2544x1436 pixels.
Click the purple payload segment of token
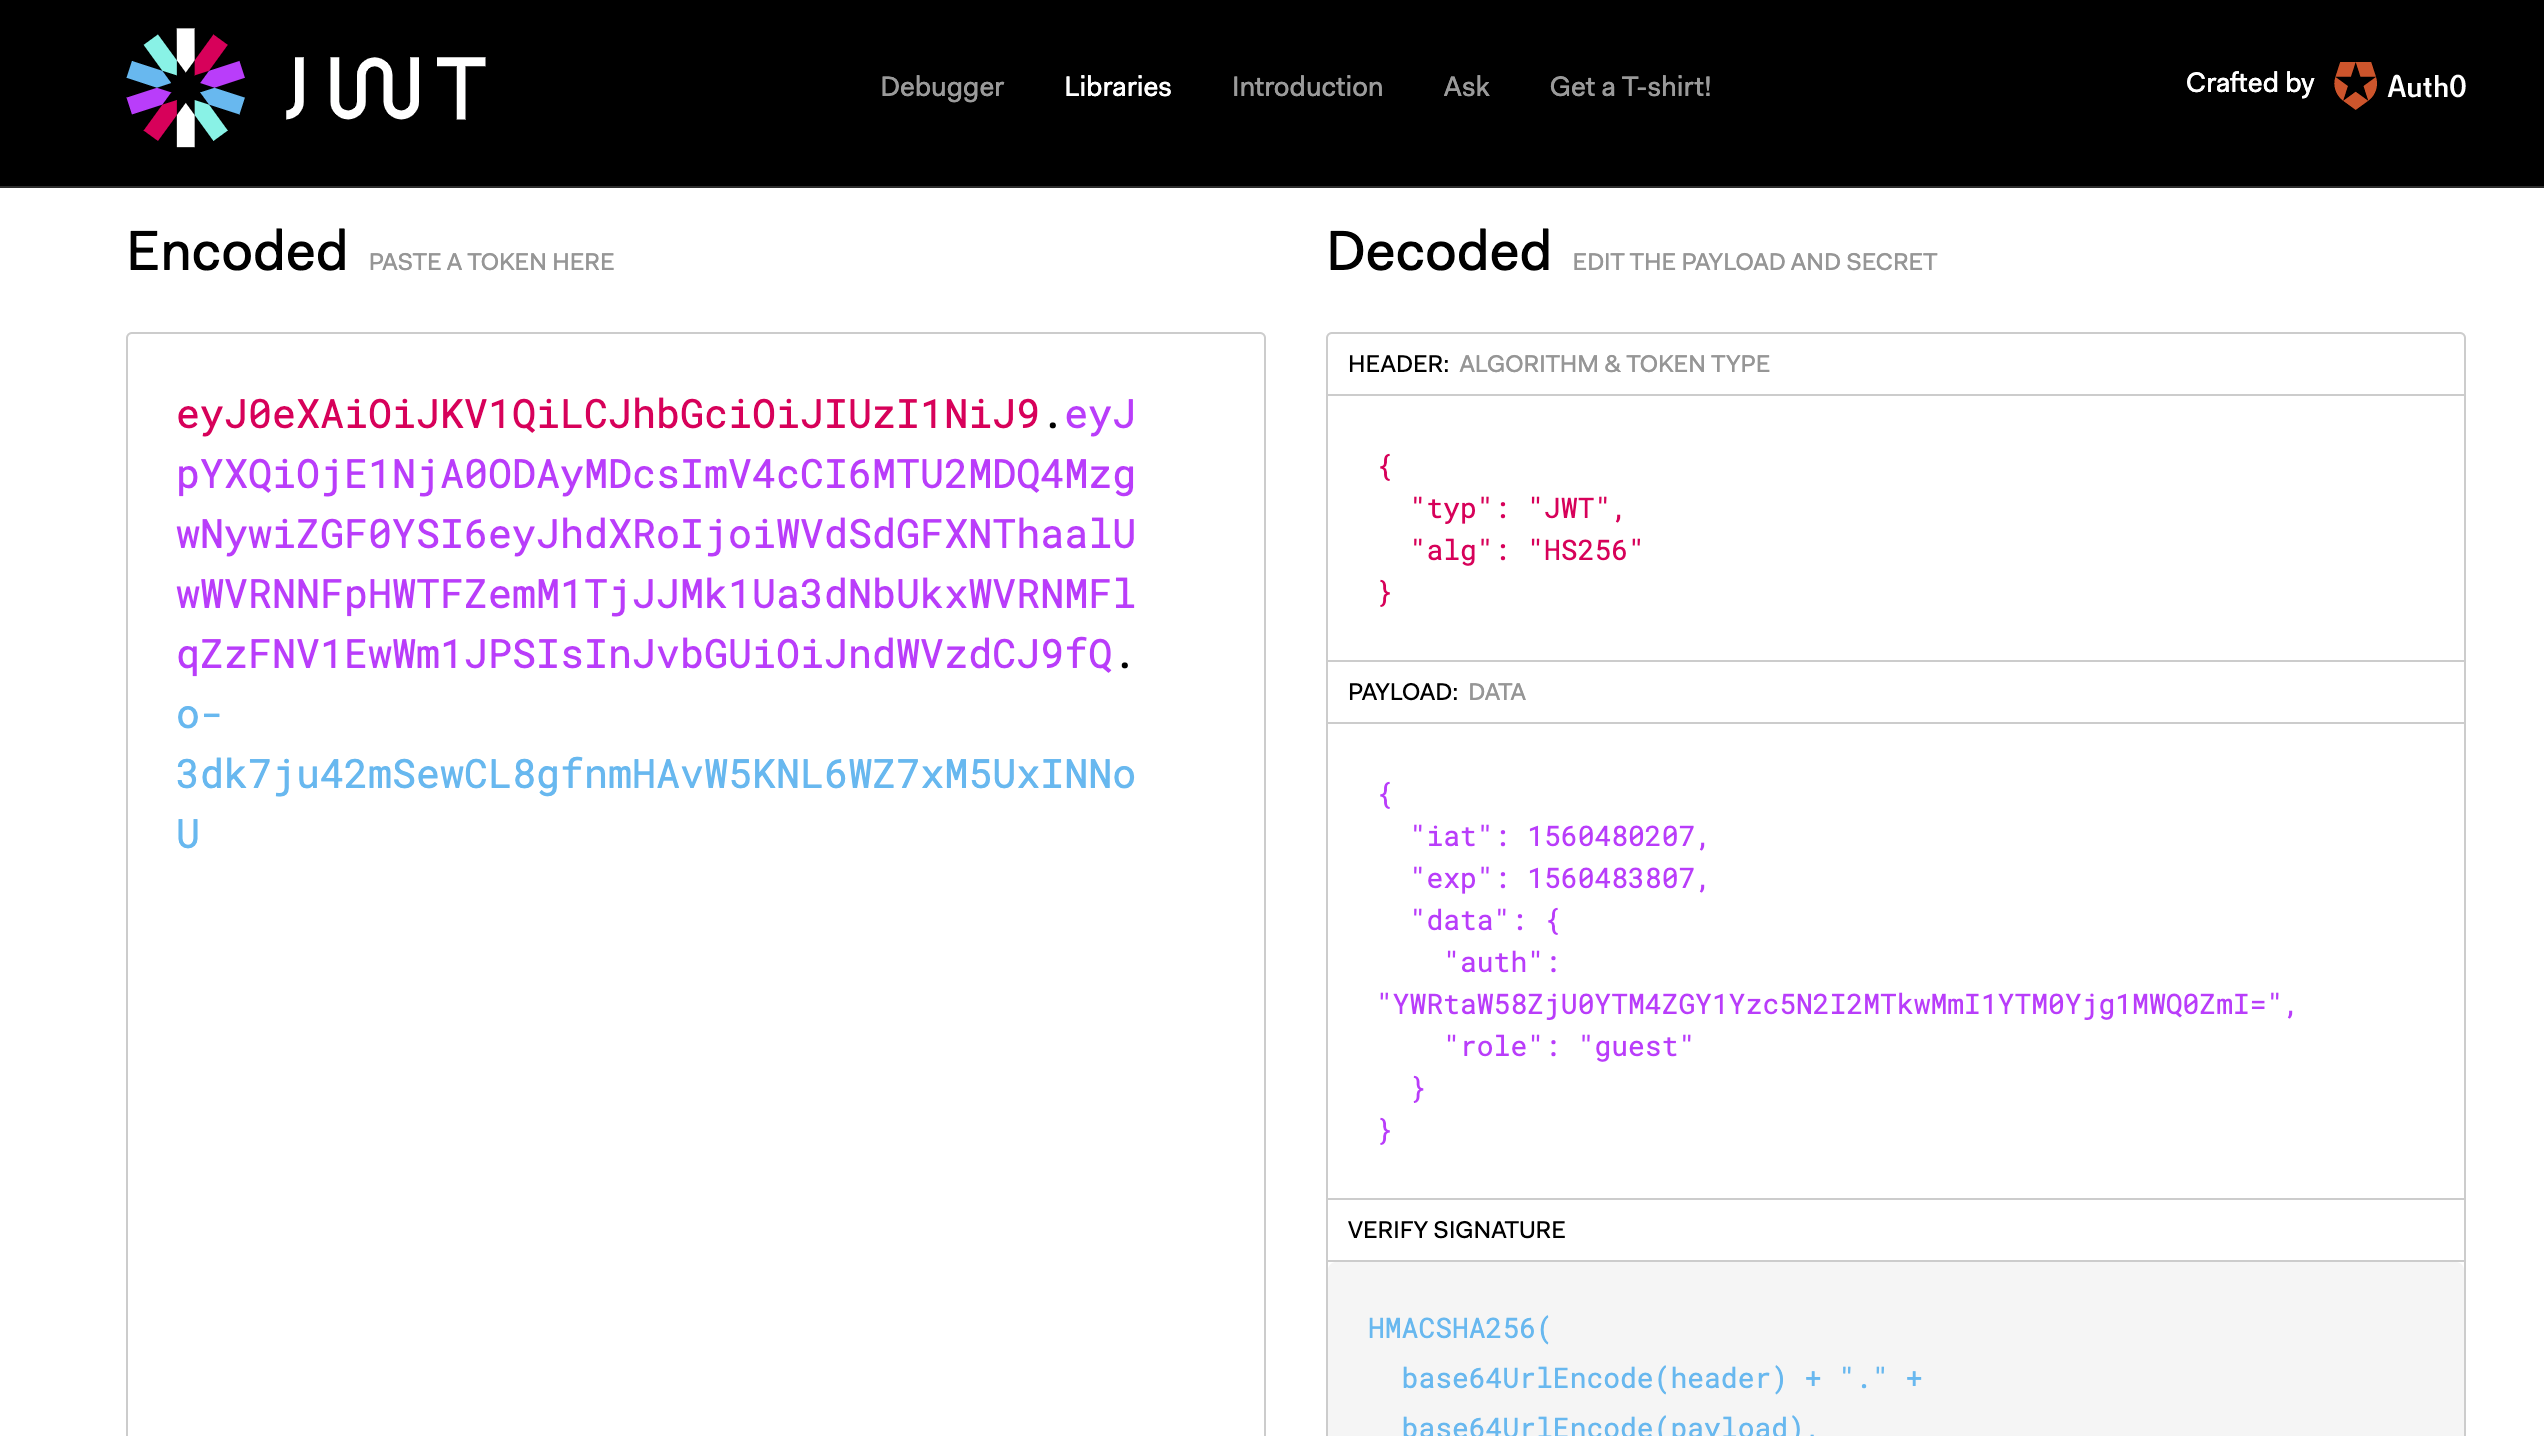coord(655,535)
